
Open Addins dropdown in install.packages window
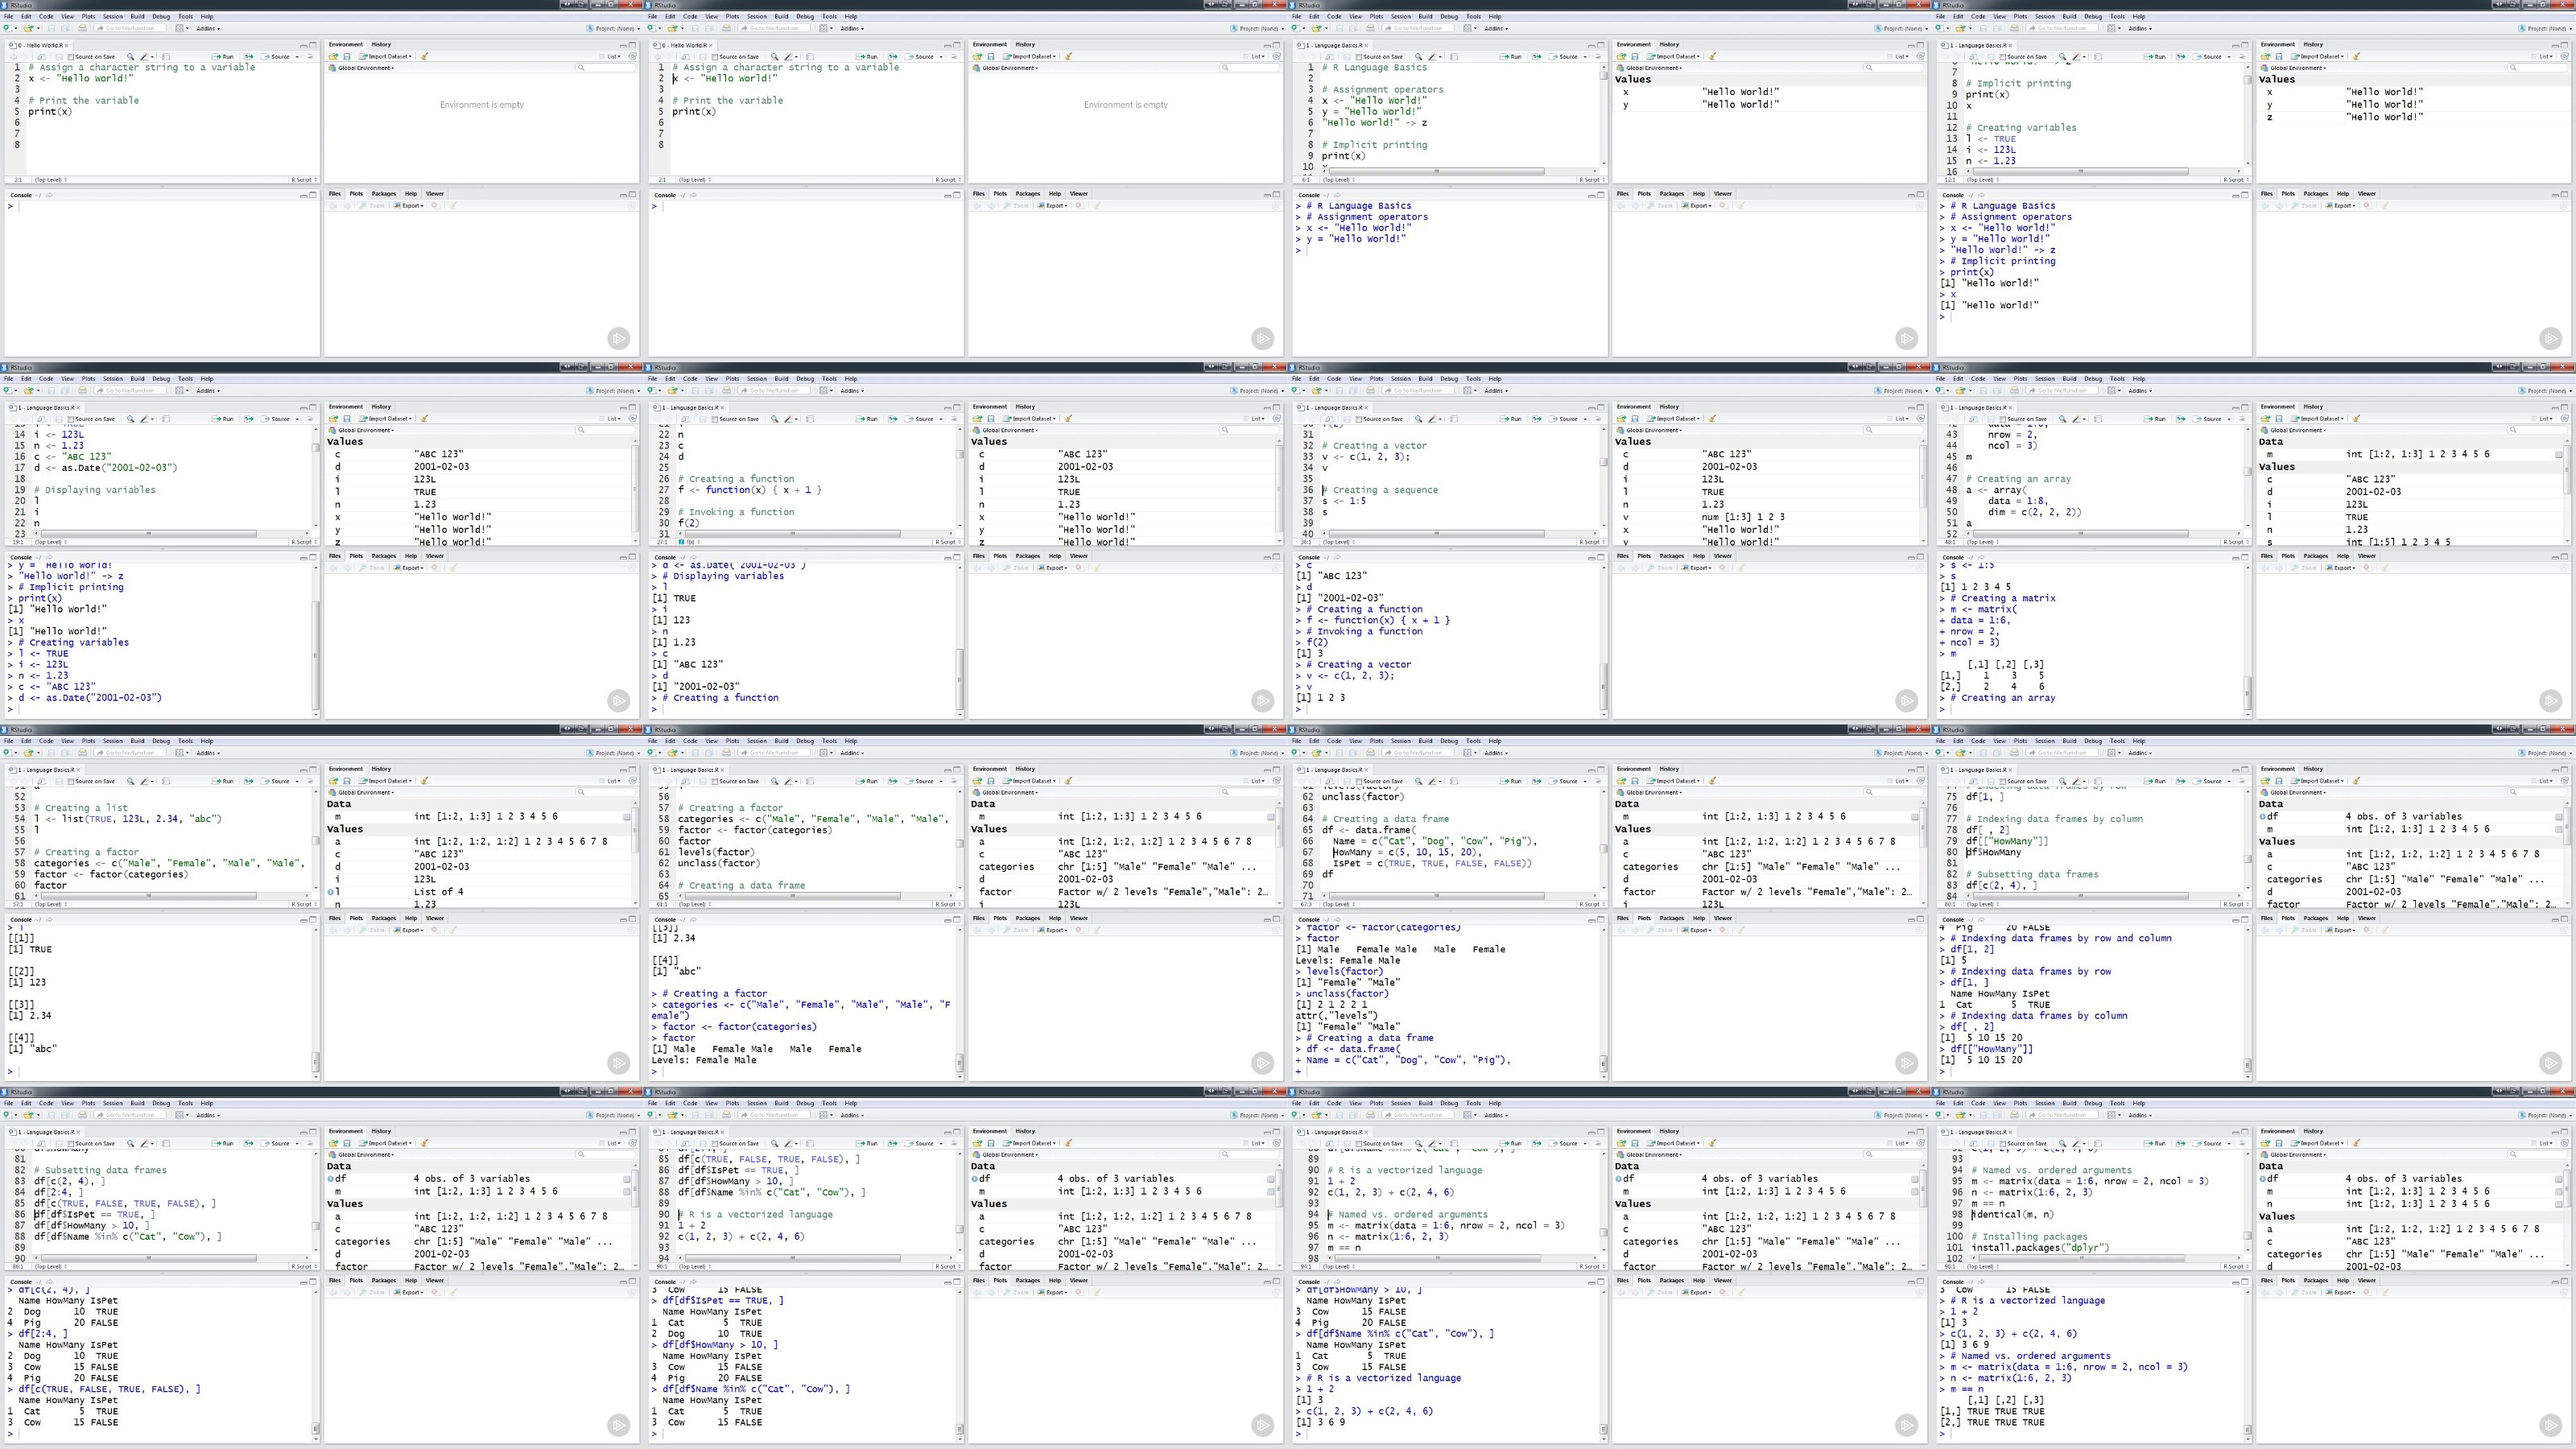pos(2140,1115)
